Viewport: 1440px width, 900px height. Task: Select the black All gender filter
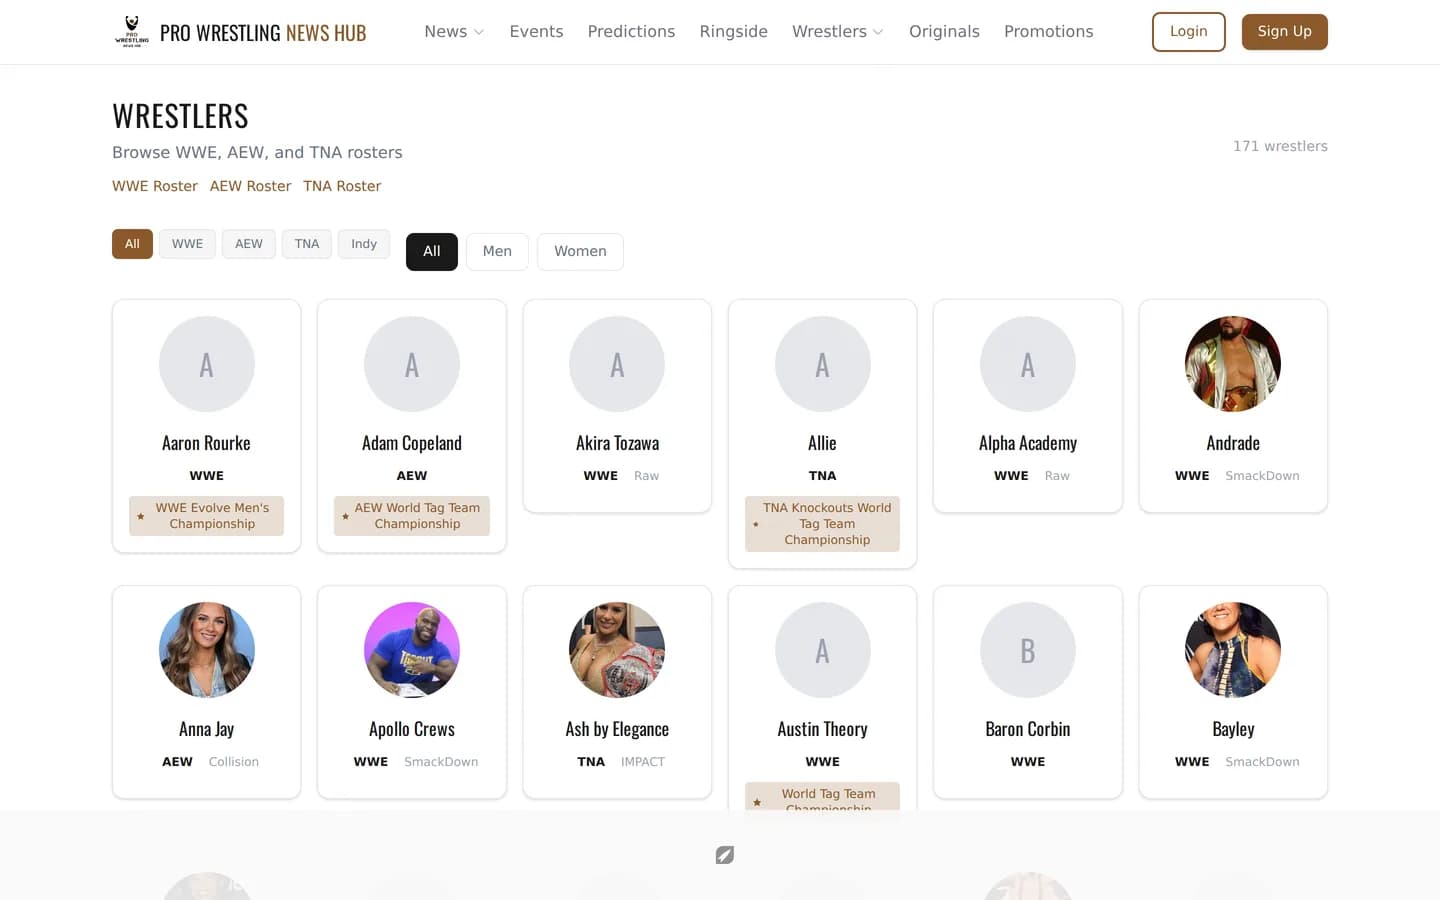pos(432,251)
